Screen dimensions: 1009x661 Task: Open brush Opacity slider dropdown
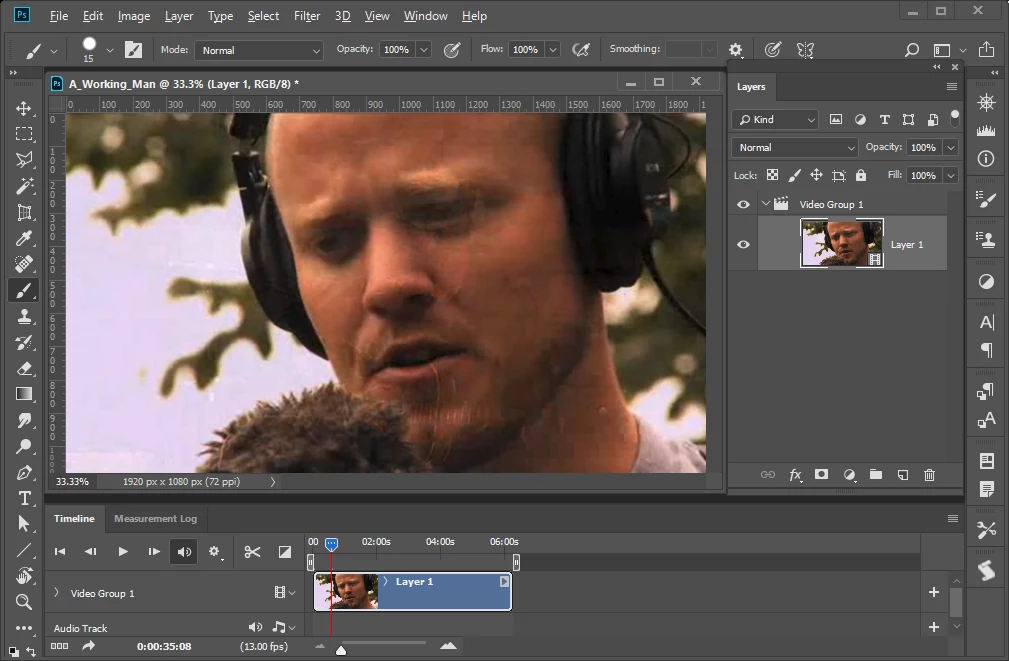coord(424,50)
